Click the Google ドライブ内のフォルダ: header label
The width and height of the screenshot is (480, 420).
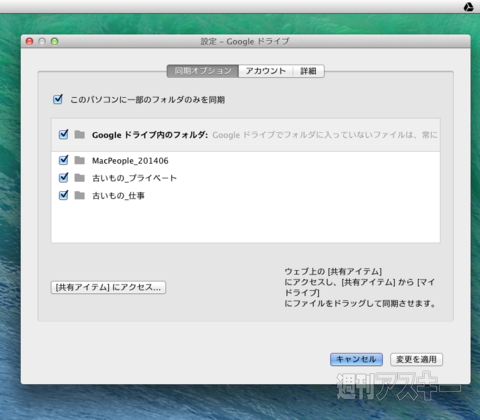[x=150, y=135]
